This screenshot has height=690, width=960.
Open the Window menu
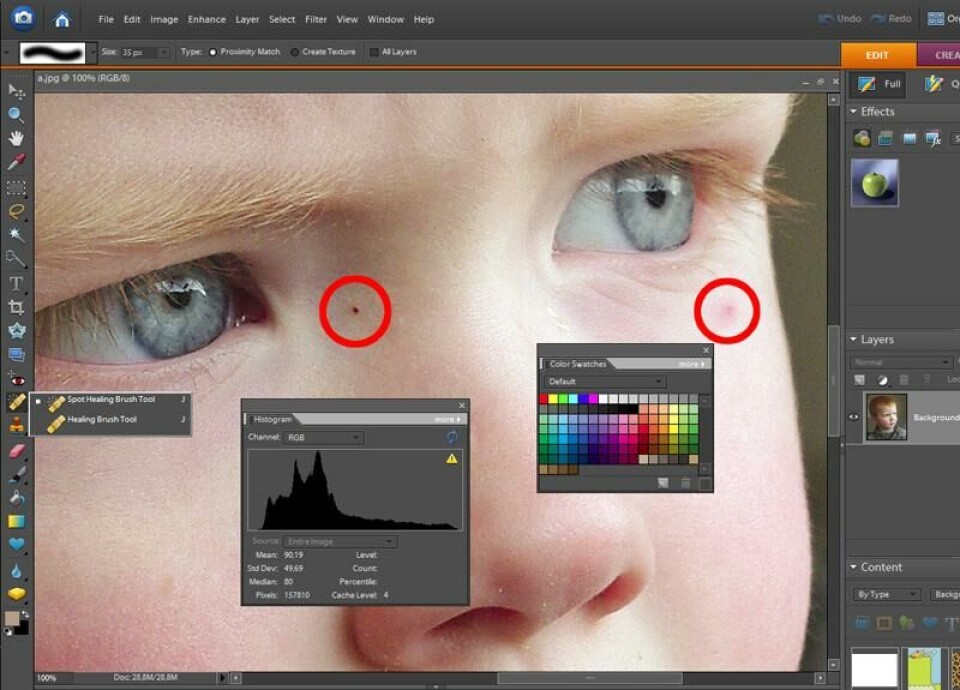(x=385, y=20)
